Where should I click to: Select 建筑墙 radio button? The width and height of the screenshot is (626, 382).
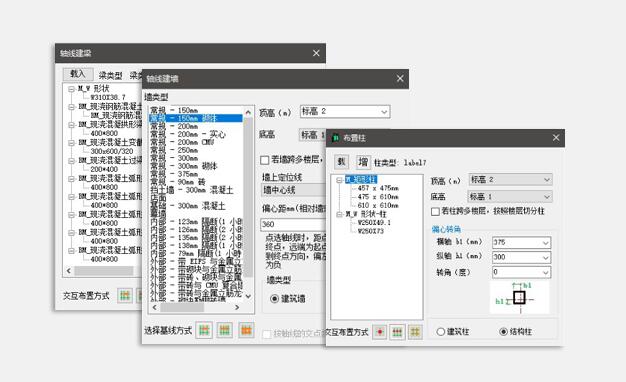(274, 299)
